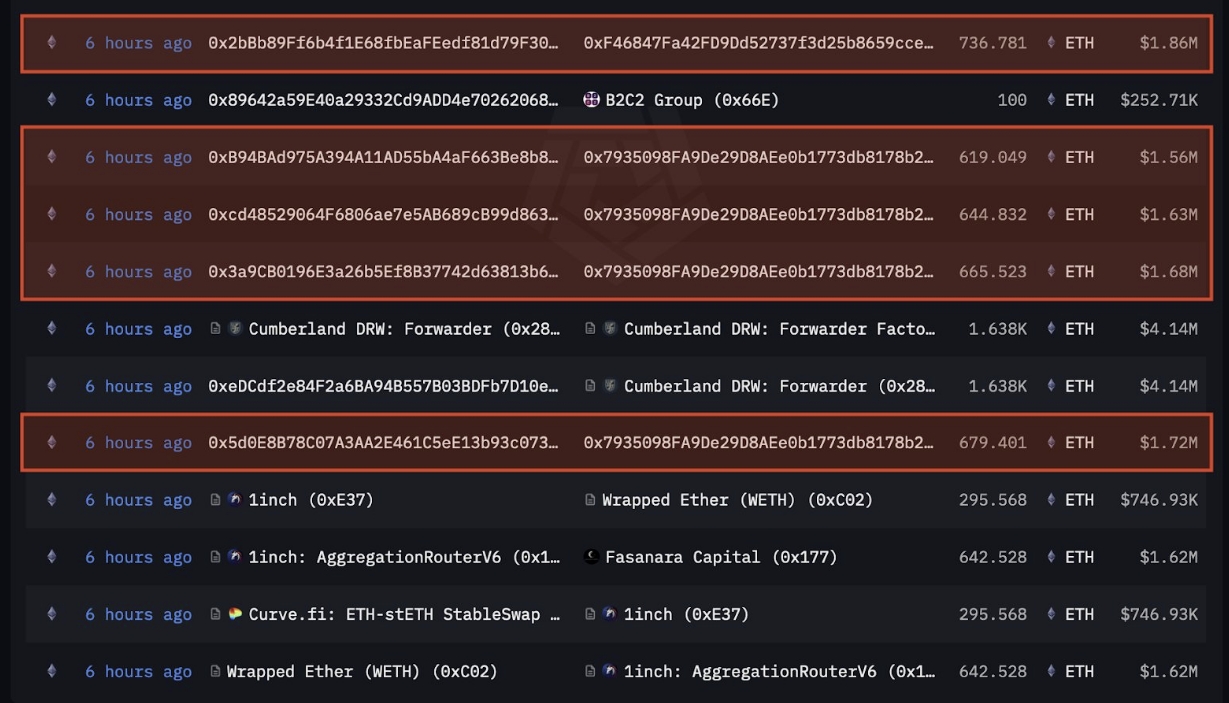Click $746.93K in the Curve.fi sender row

(1159, 614)
